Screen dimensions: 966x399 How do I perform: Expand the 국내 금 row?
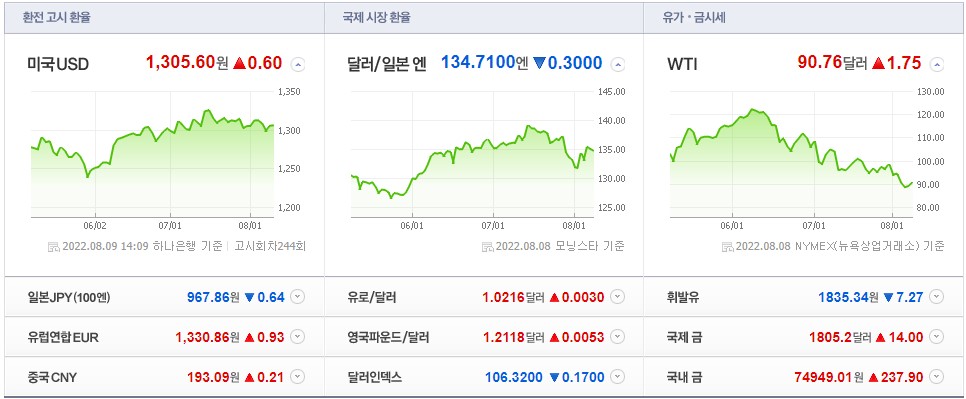click(x=937, y=376)
